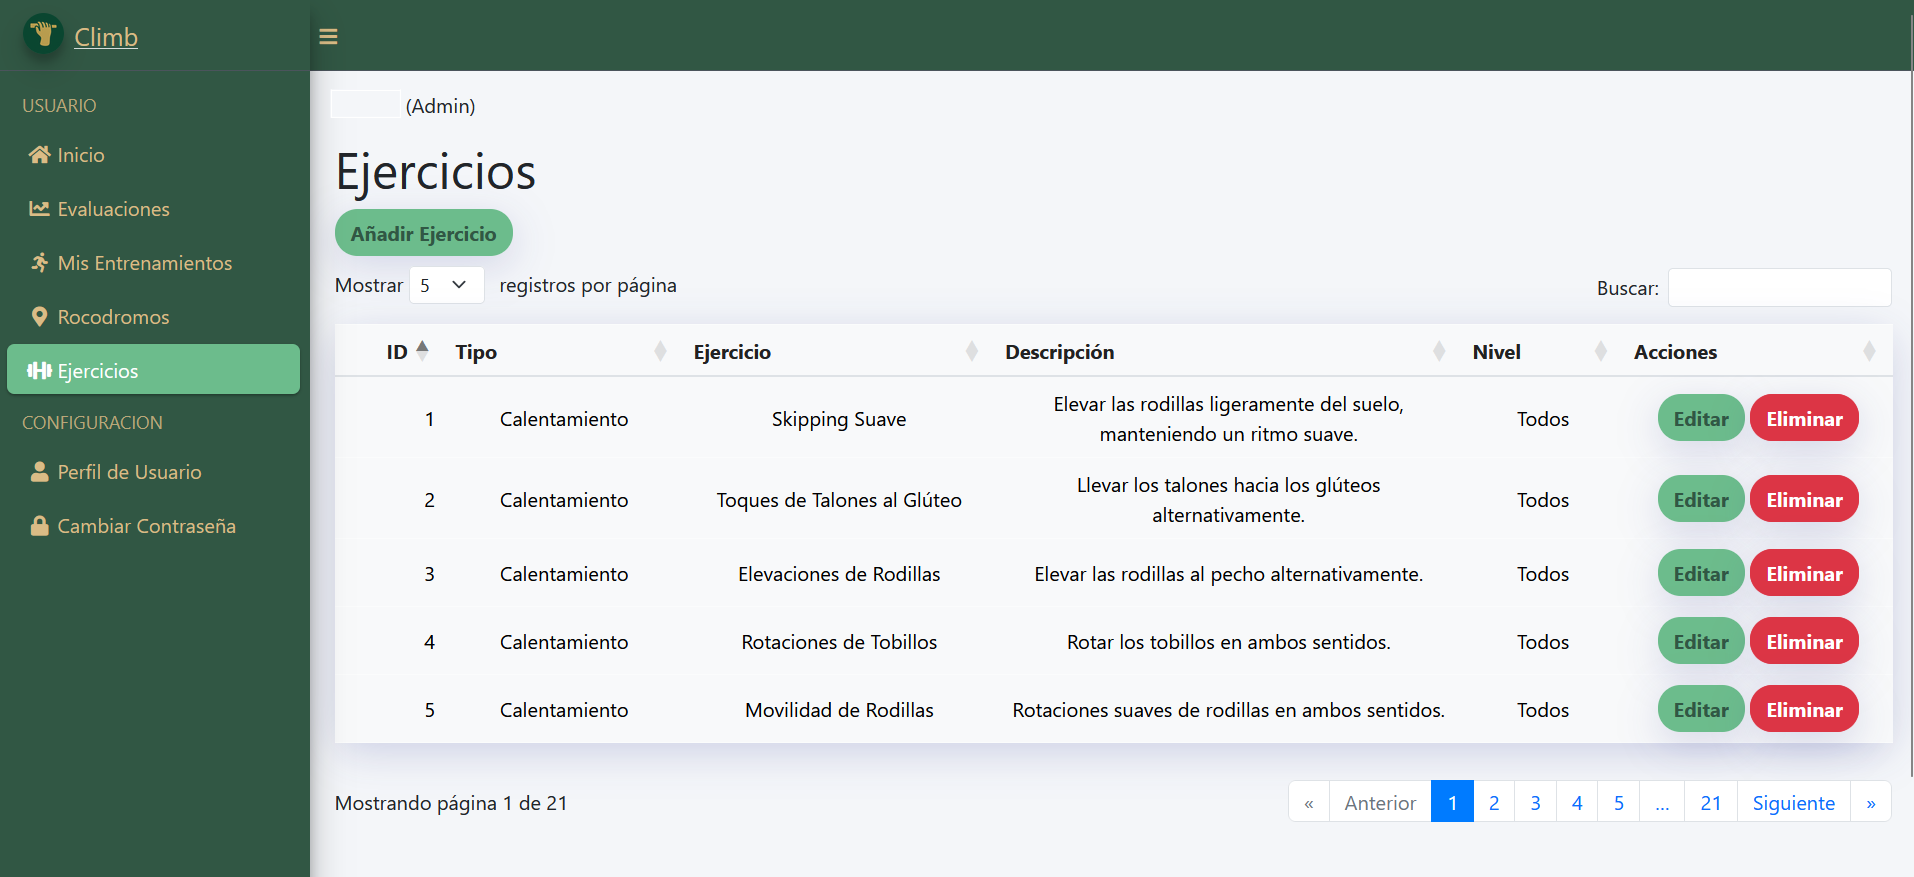This screenshot has width=1914, height=877.
Task: Click the Rocodromos map pin icon
Action: point(40,317)
